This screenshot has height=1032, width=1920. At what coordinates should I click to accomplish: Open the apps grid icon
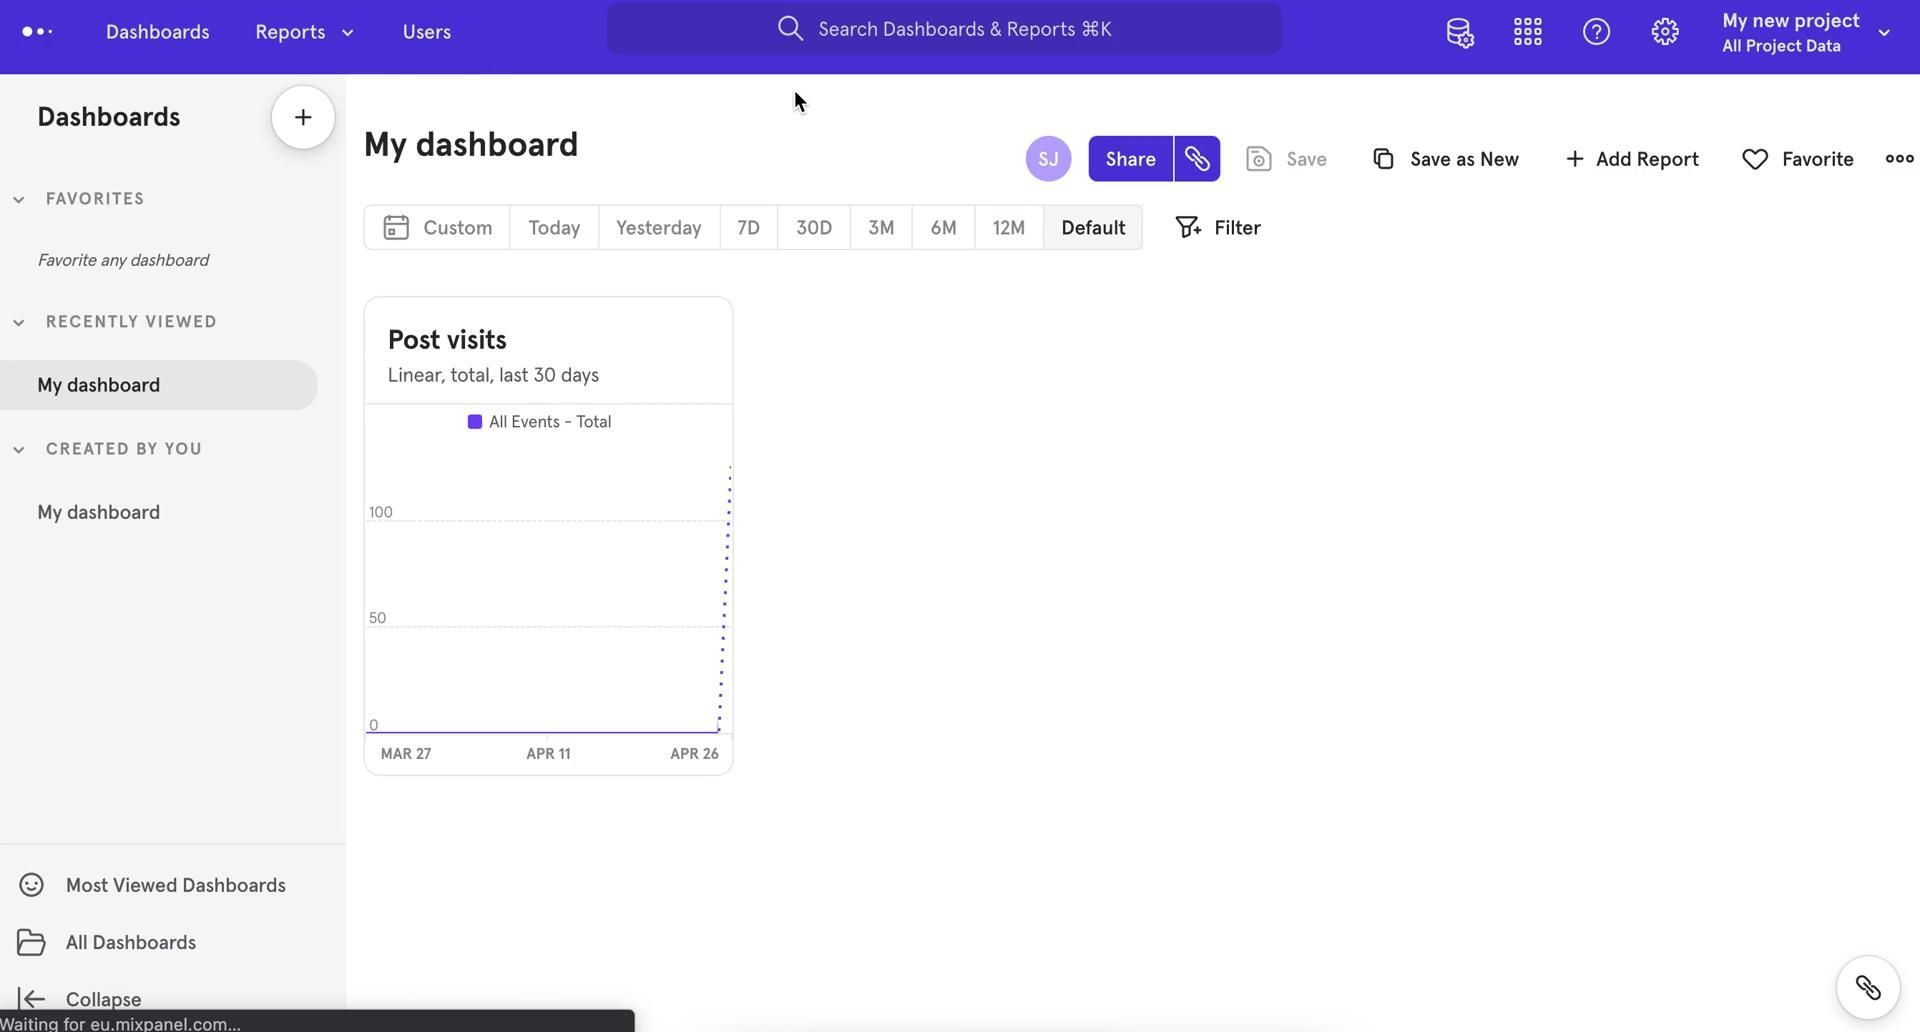point(1527,32)
